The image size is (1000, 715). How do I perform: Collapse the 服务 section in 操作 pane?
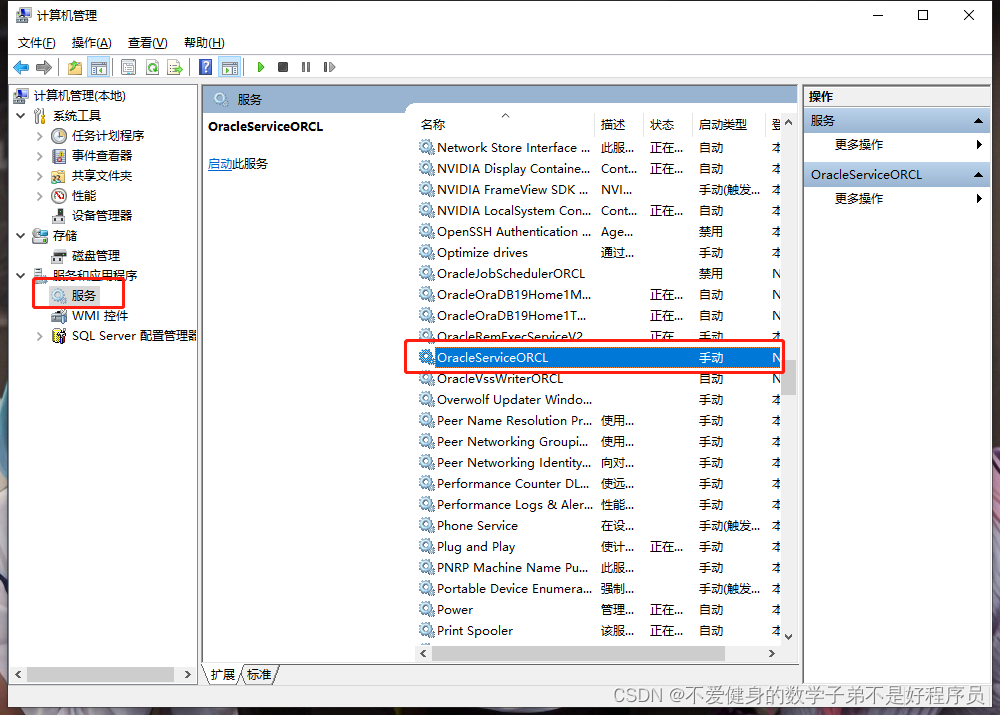coord(978,121)
